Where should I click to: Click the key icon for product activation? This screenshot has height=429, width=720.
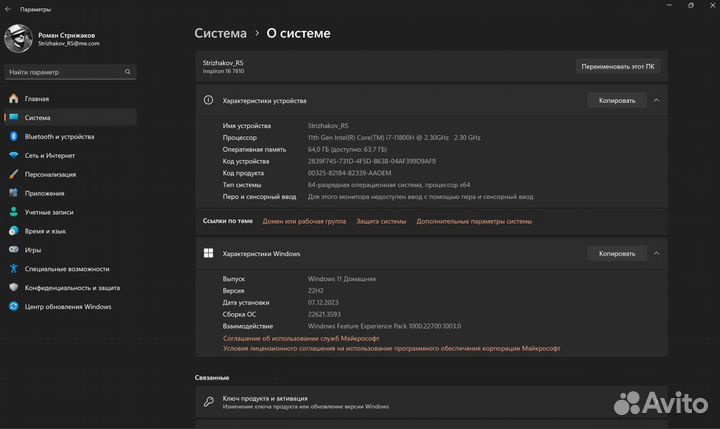208,402
